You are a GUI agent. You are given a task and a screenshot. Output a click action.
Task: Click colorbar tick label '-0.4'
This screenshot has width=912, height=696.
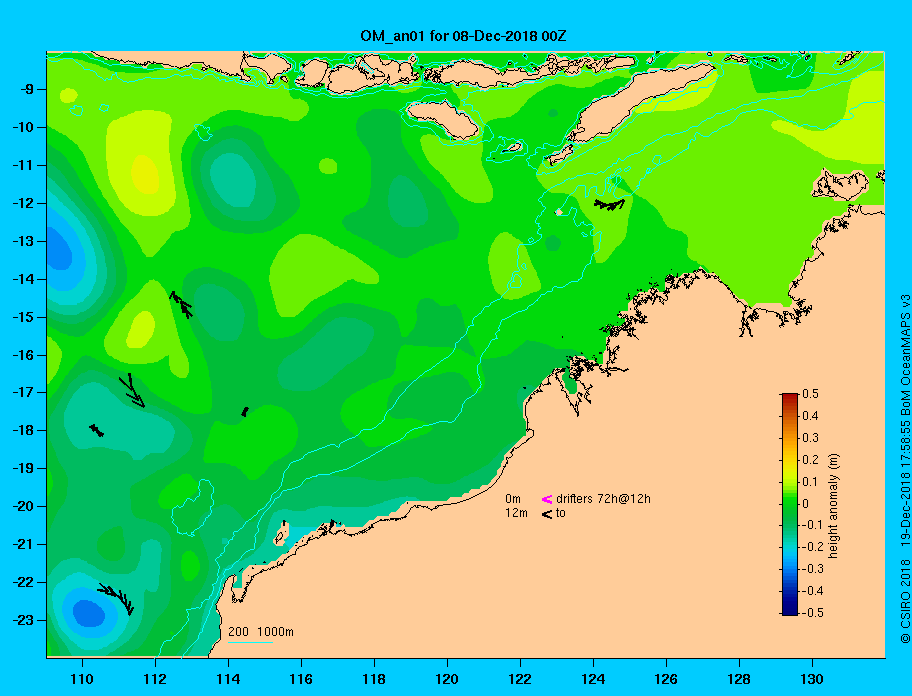(x=812, y=591)
